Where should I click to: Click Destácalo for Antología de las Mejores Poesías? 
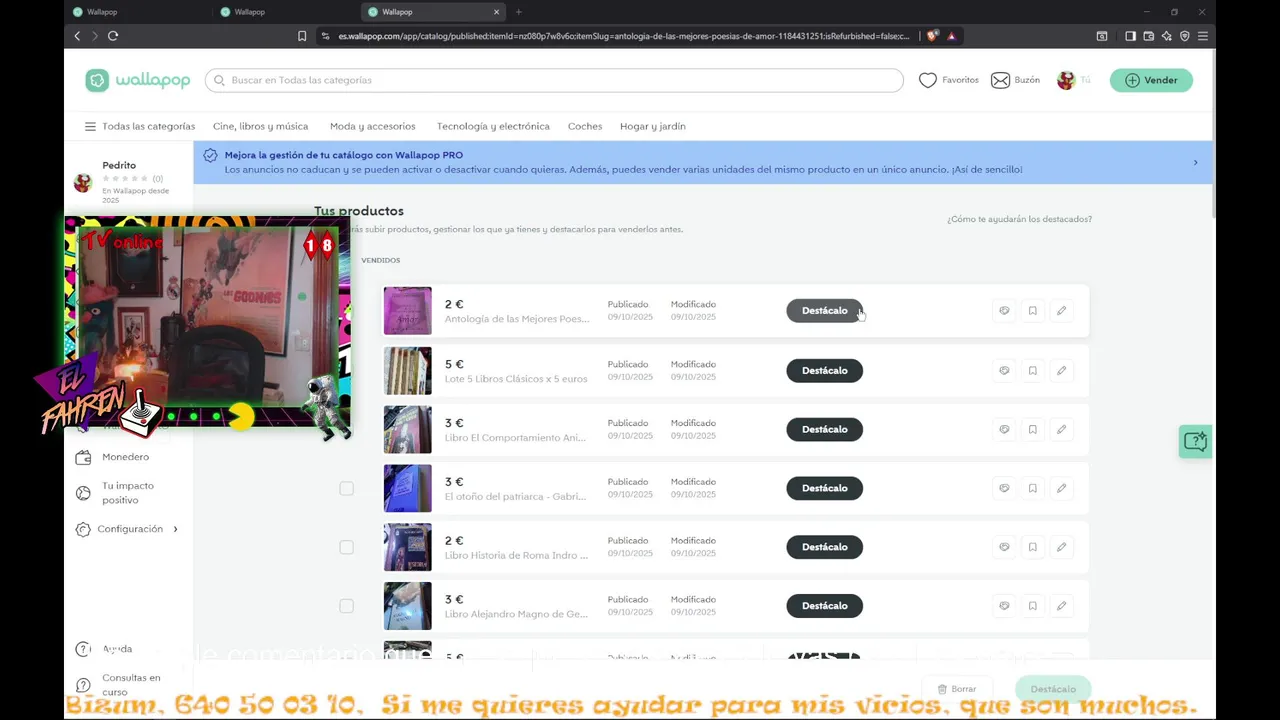pyautogui.click(x=824, y=311)
